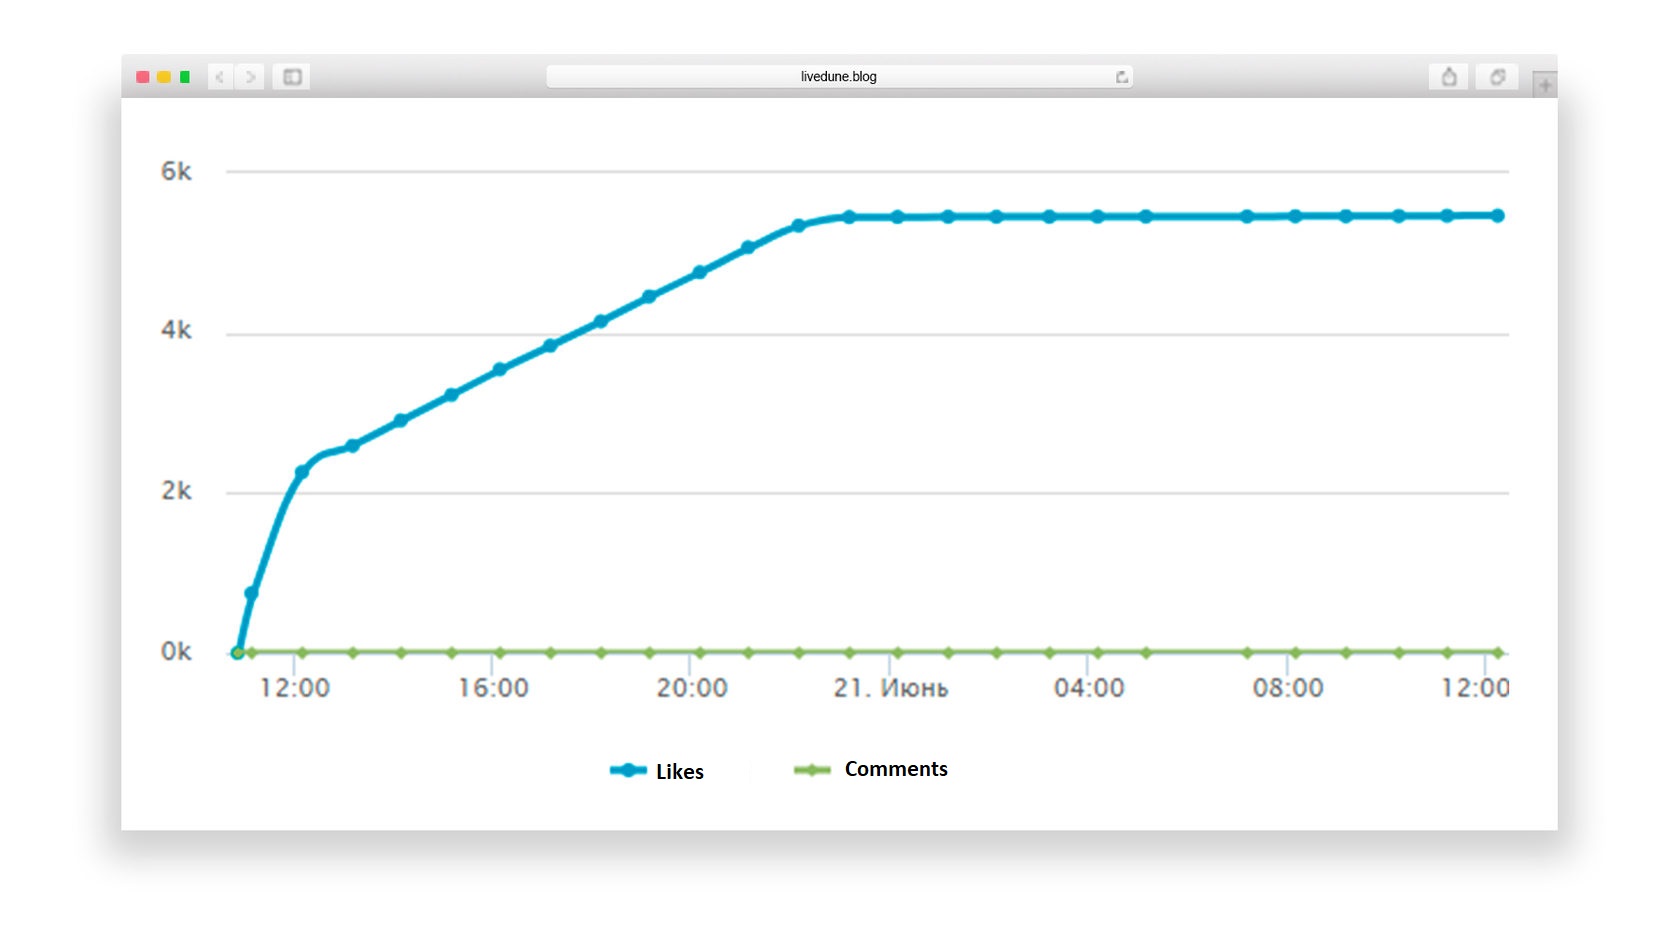Click the 16:00 time axis label
Screen dimensions: 1680x933
pyautogui.click(x=493, y=688)
